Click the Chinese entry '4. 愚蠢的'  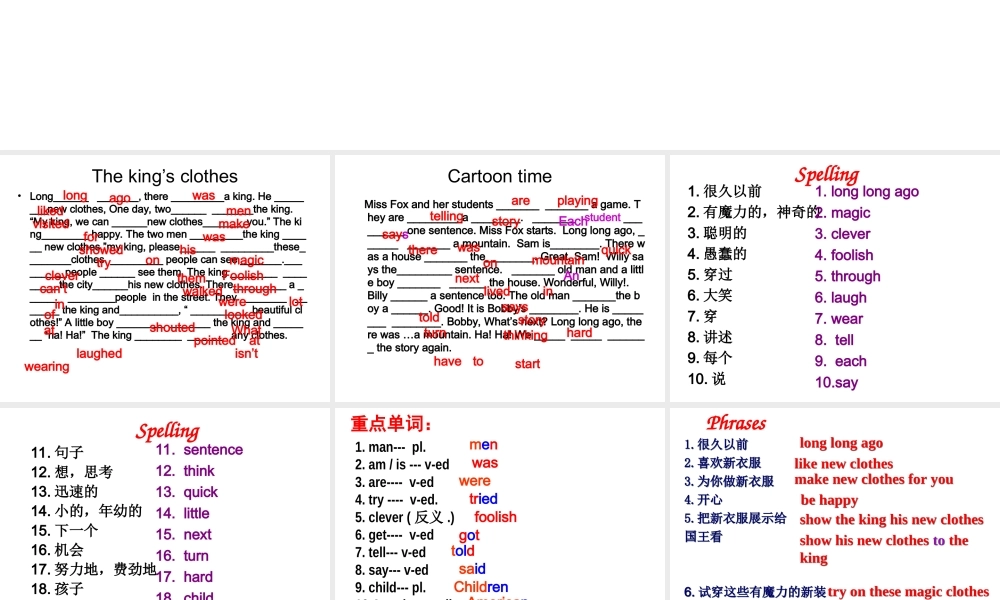(717, 254)
